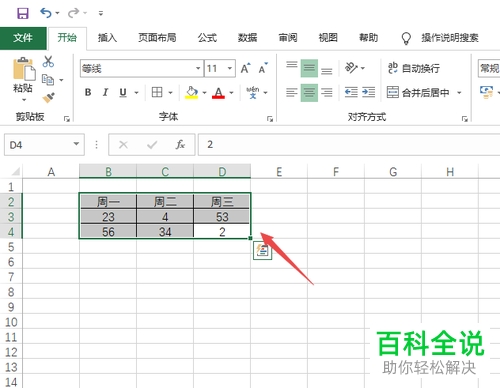This screenshot has width=500, height=388.
Task: Open the 公式 tab
Action: coord(207,38)
